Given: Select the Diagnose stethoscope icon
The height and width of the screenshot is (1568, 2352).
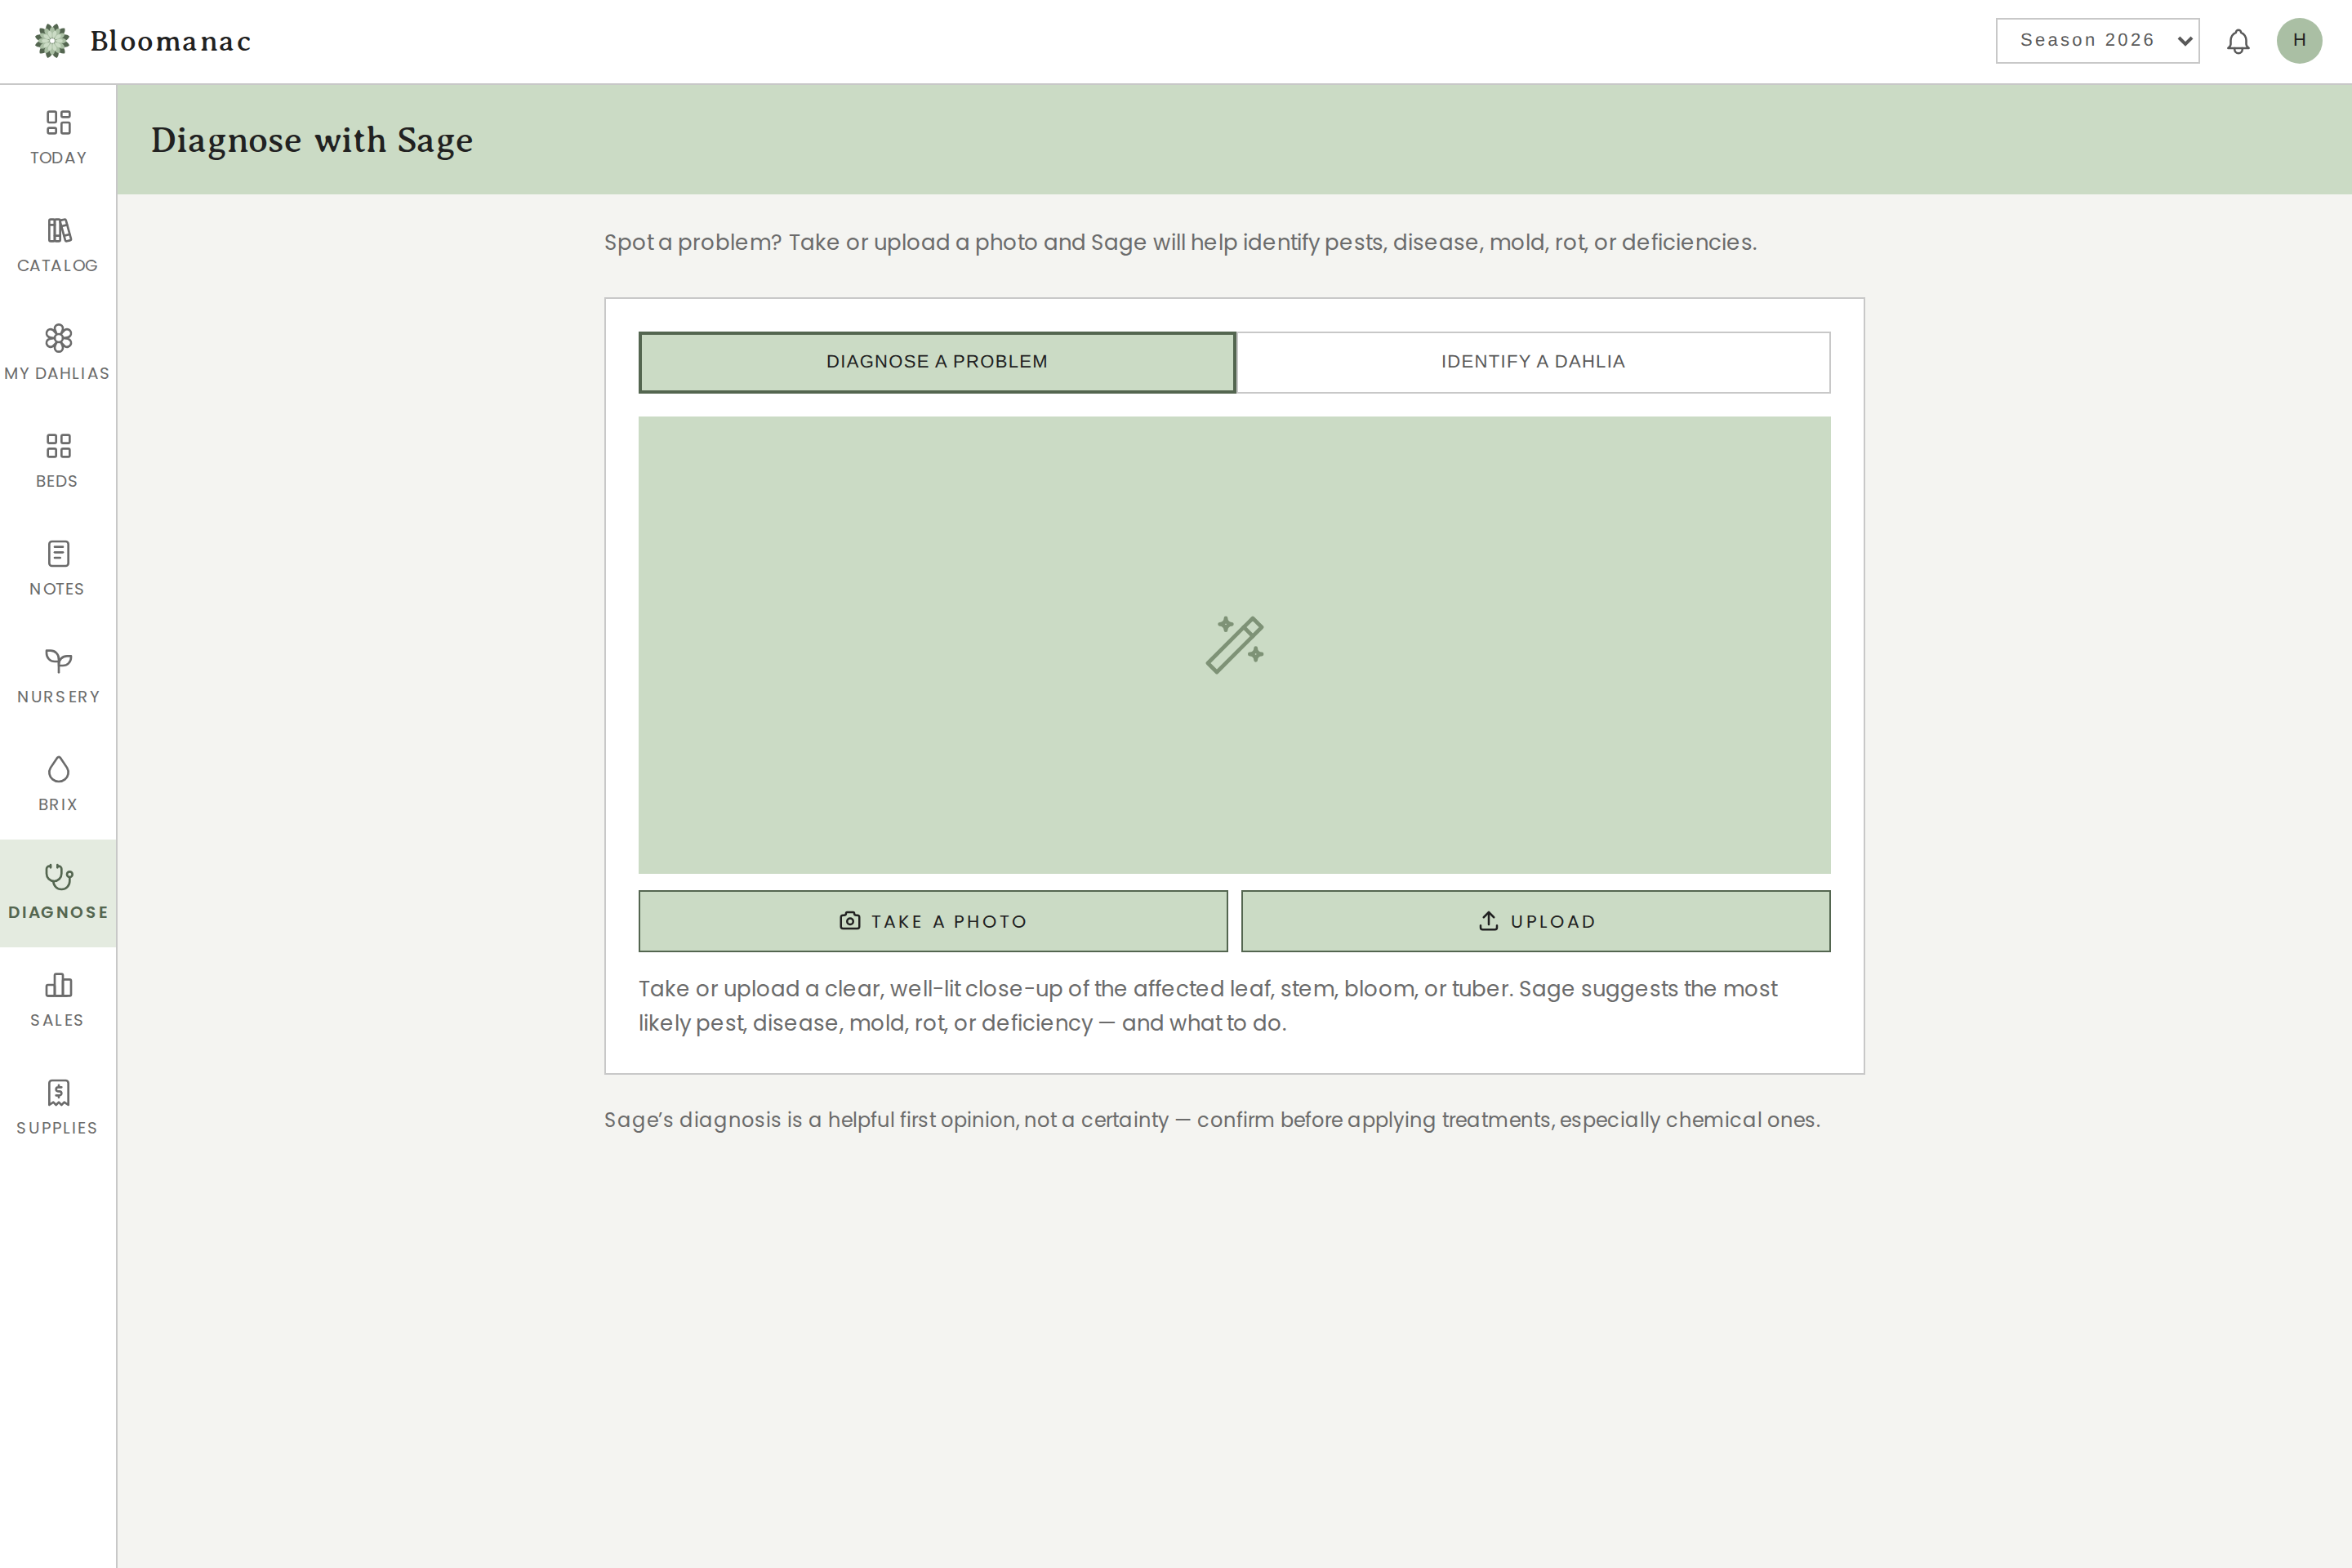Looking at the screenshot, I should [x=58, y=877].
